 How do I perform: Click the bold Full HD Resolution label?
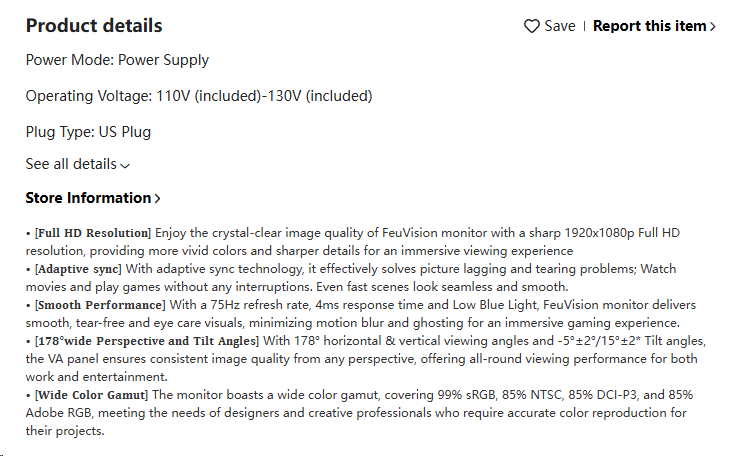(93, 233)
